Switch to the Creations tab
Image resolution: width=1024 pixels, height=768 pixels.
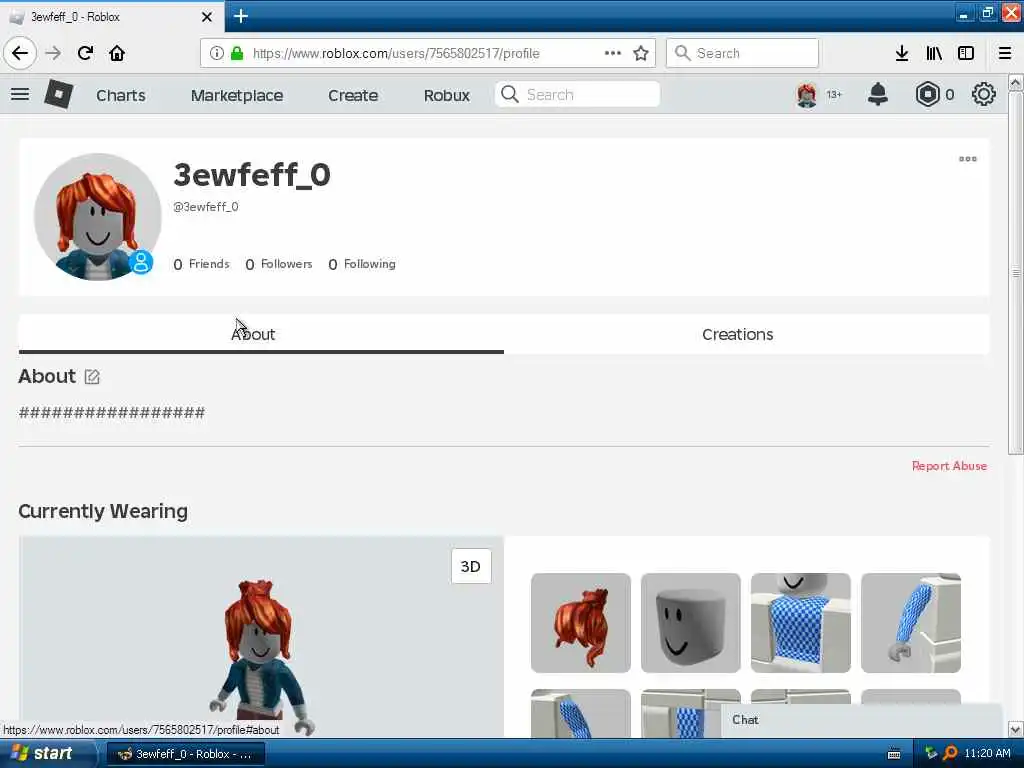746,334
